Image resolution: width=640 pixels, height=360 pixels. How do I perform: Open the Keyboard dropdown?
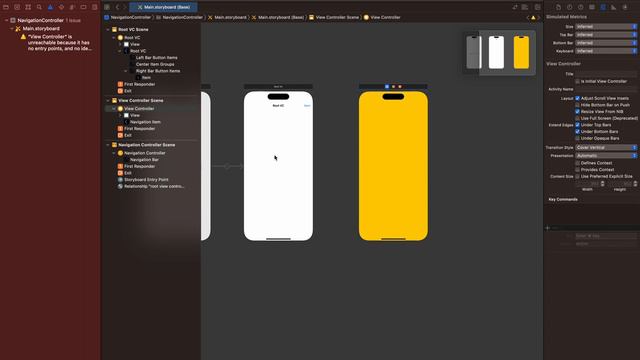tap(606, 51)
